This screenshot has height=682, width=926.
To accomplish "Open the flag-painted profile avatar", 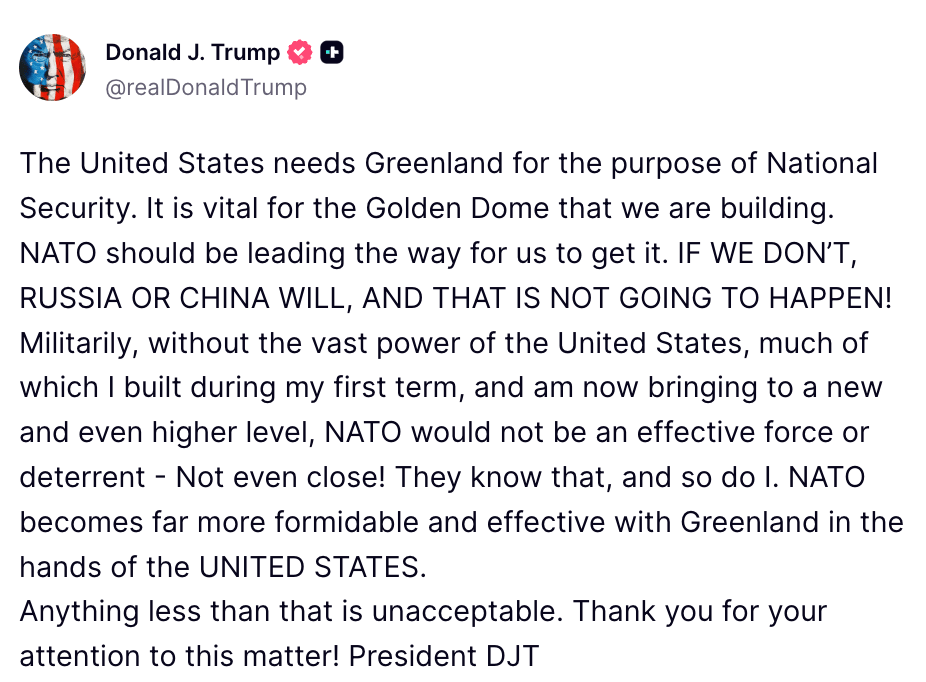I will pos(53,67).
